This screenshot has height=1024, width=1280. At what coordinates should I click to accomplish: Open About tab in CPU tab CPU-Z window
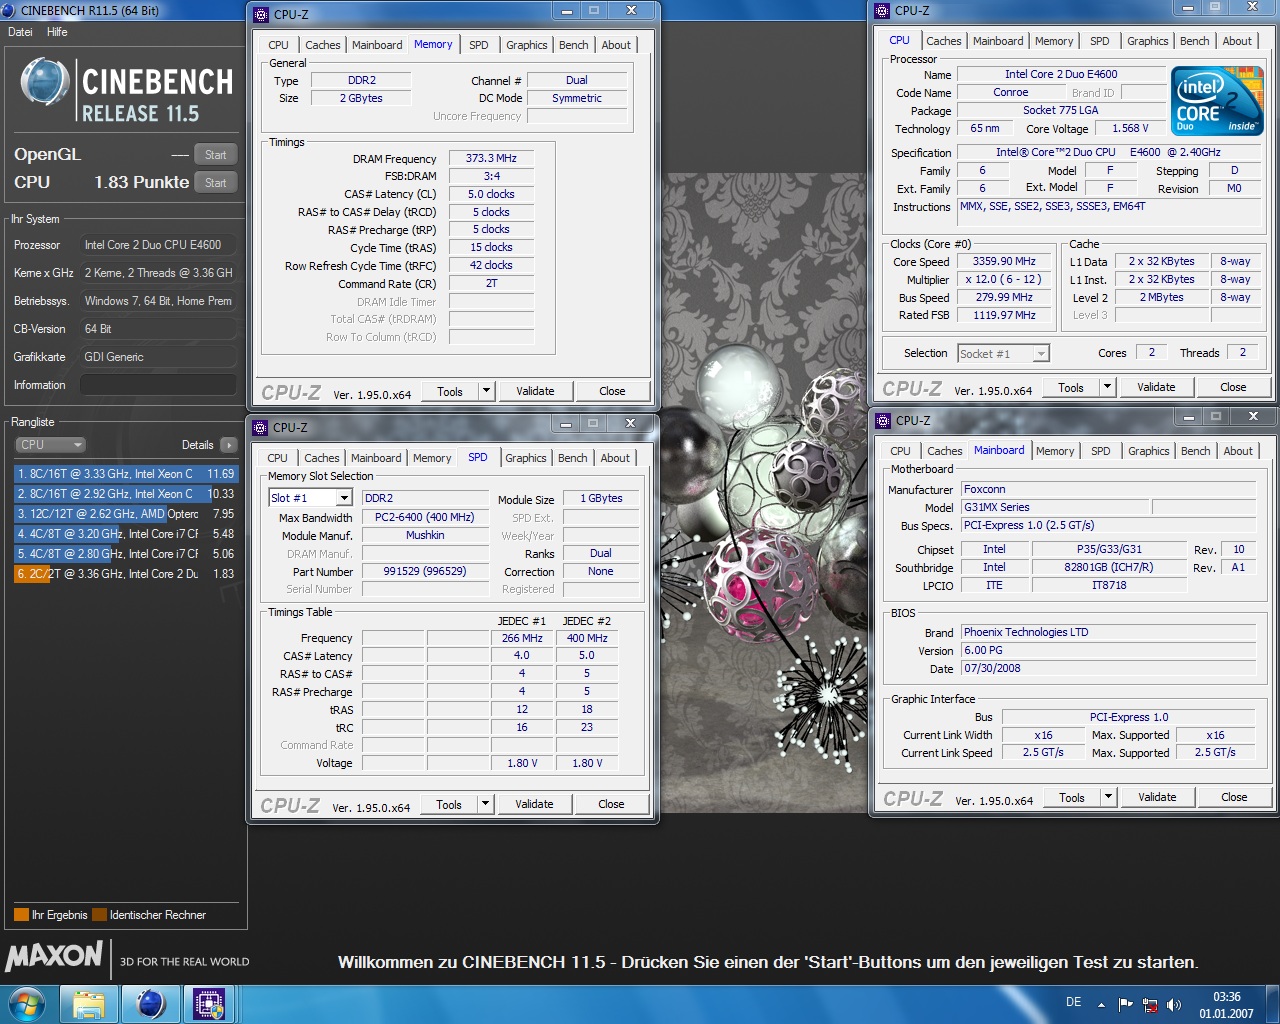(x=1237, y=41)
